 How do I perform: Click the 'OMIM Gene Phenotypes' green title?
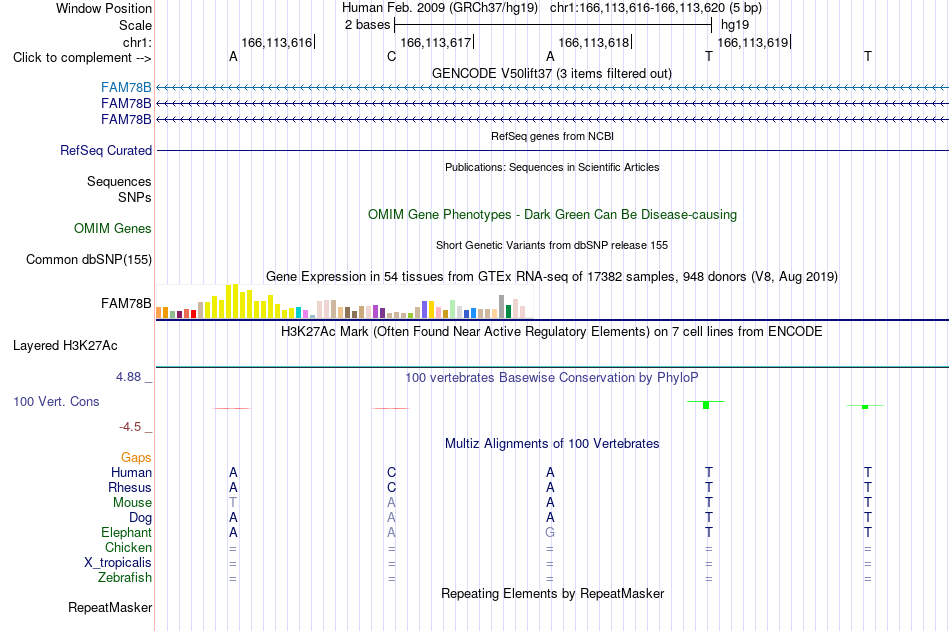[552, 215]
